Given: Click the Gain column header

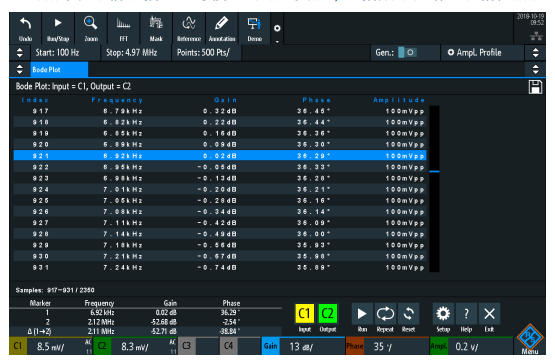Looking at the screenshot, I should (225, 100).
